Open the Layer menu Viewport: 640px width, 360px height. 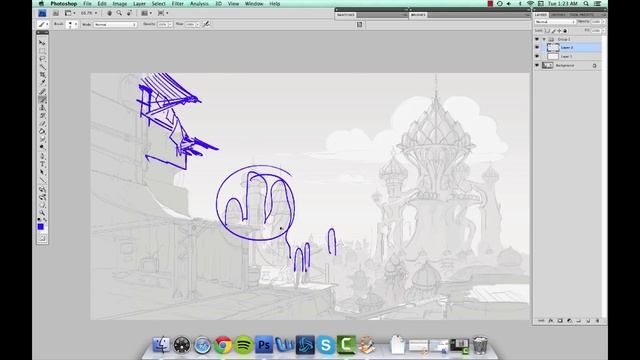[139, 4]
